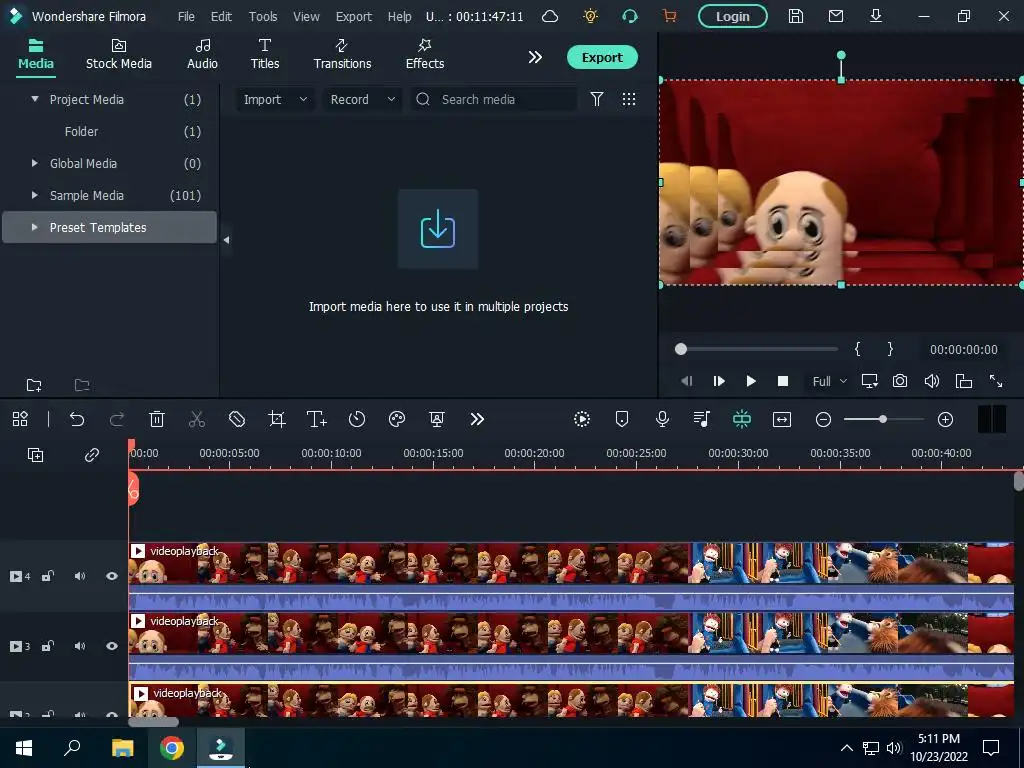This screenshot has width=1024, height=768.
Task: Expand the Preset Templates tree item
Action: 35,227
